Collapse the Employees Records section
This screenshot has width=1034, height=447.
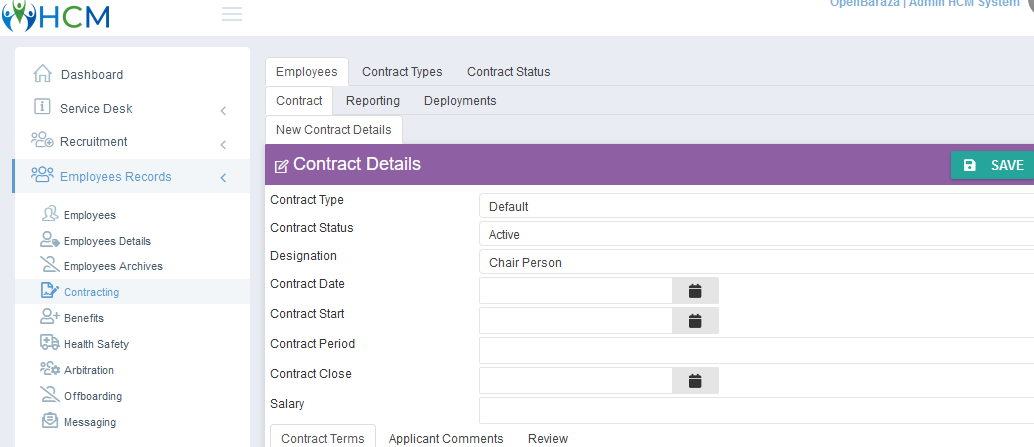(x=223, y=177)
